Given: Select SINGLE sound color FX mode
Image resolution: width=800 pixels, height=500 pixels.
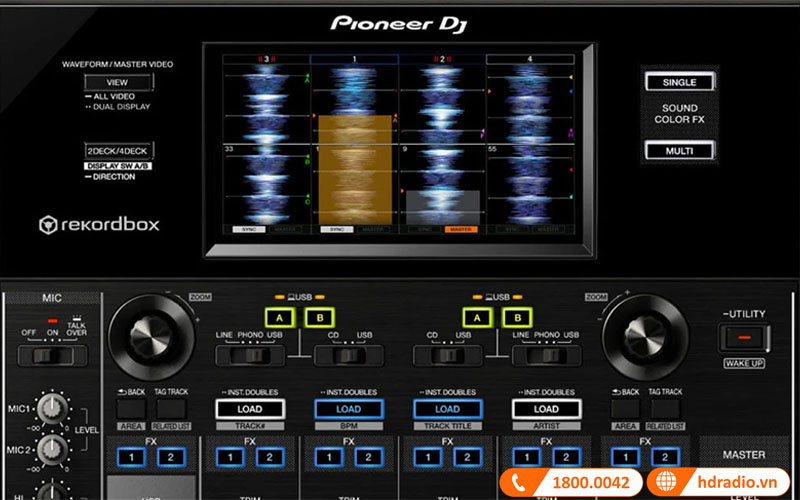Looking at the screenshot, I should [x=679, y=82].
